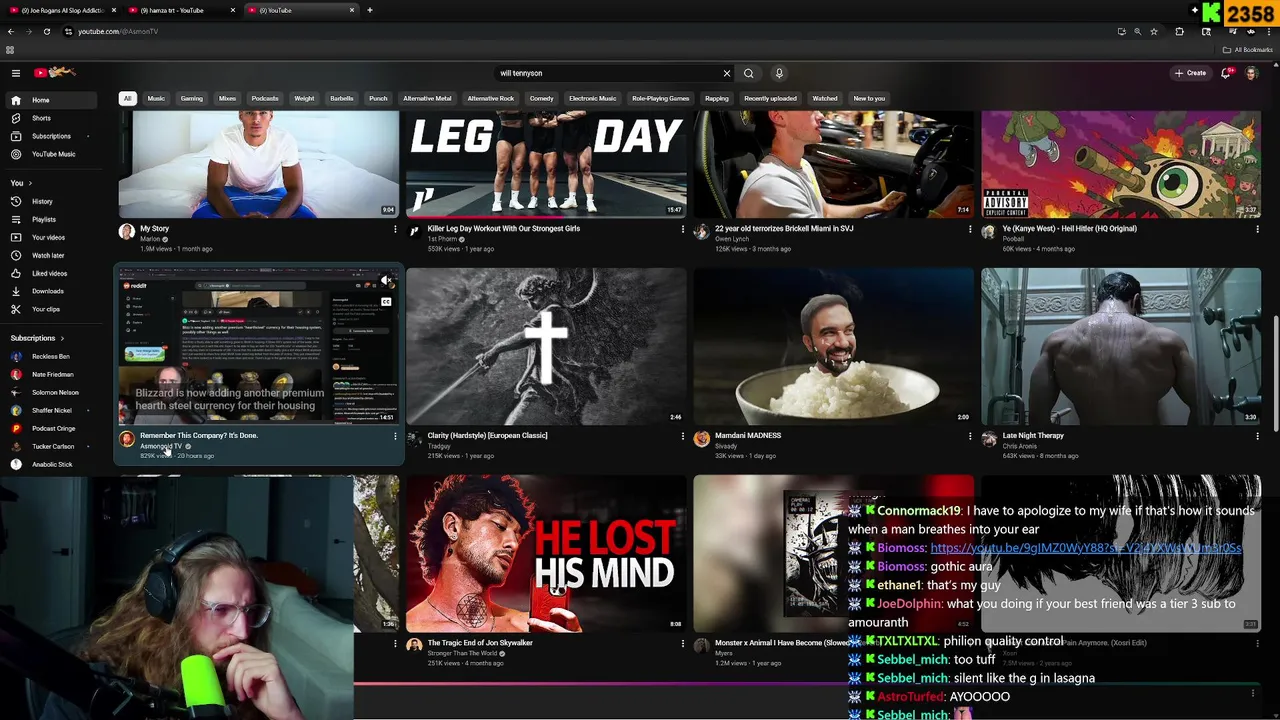Open options menu for Mamdani MADNESS video

[970, 436]
